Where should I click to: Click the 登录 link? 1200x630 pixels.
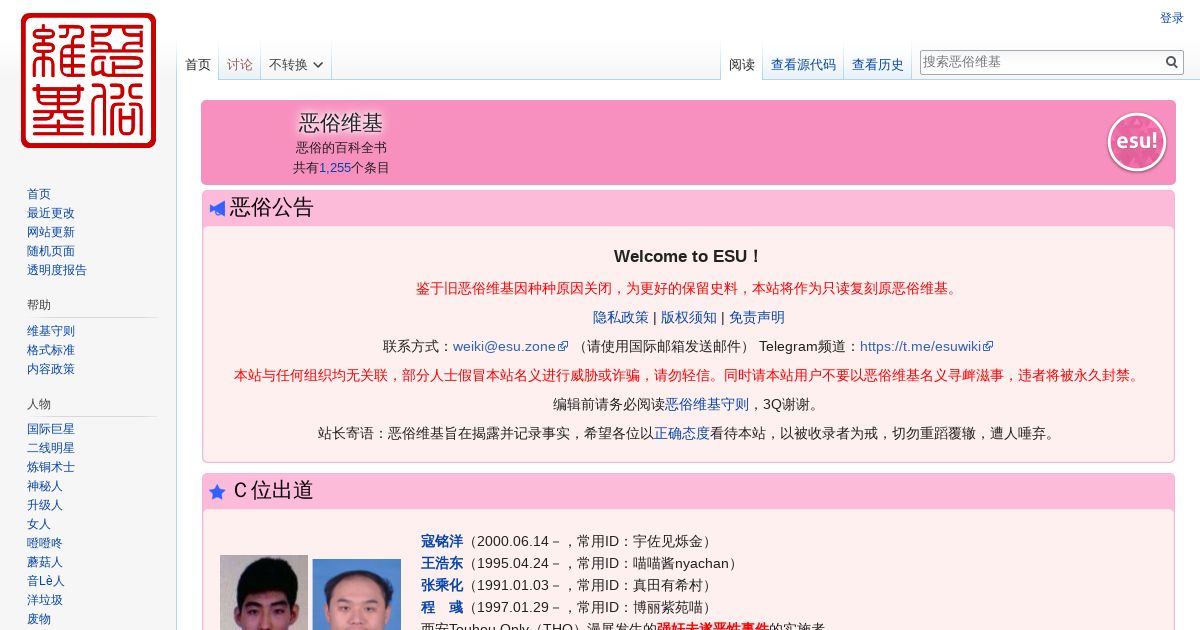1172,18
